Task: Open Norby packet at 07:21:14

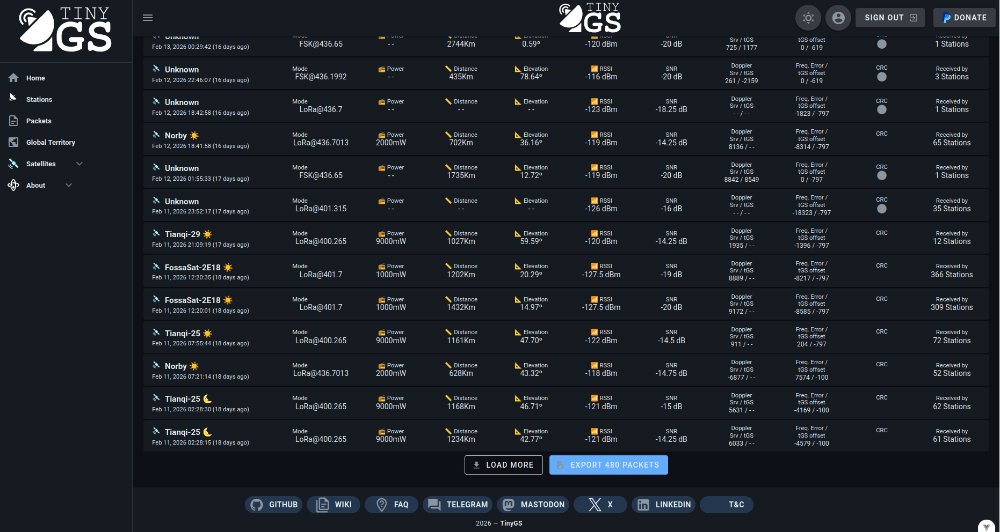Action: pyautogui.click(x=566, y=370)
